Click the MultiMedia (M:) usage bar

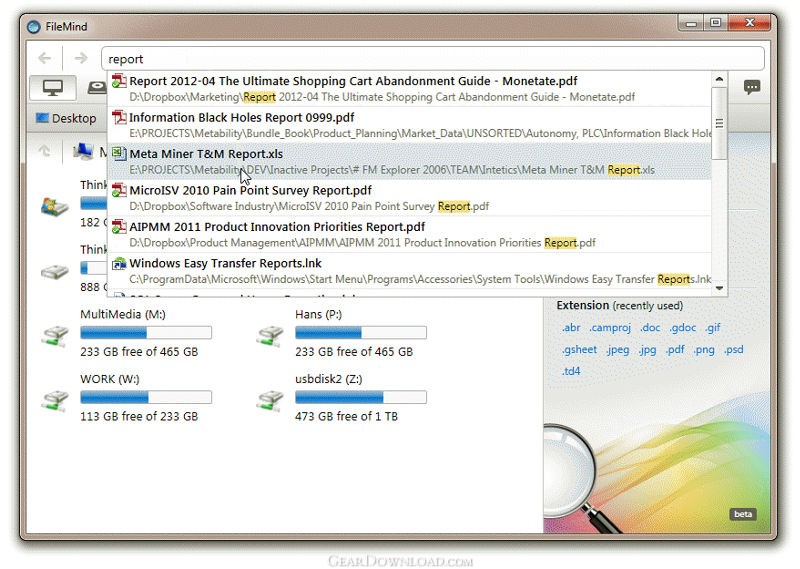(x=146, y=333)
